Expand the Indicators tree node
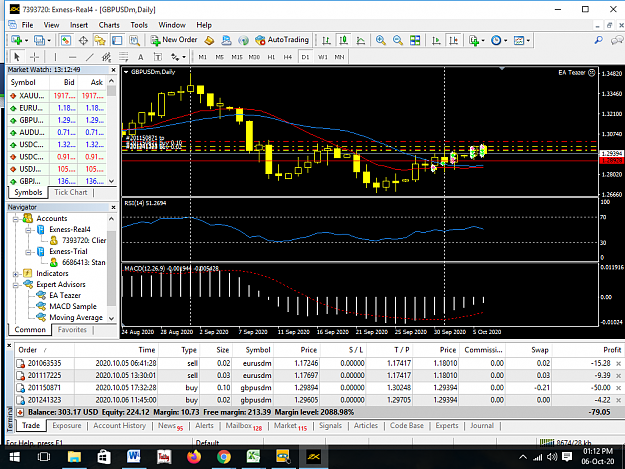Screen dimensions: 625x469 tap(16, 274)
